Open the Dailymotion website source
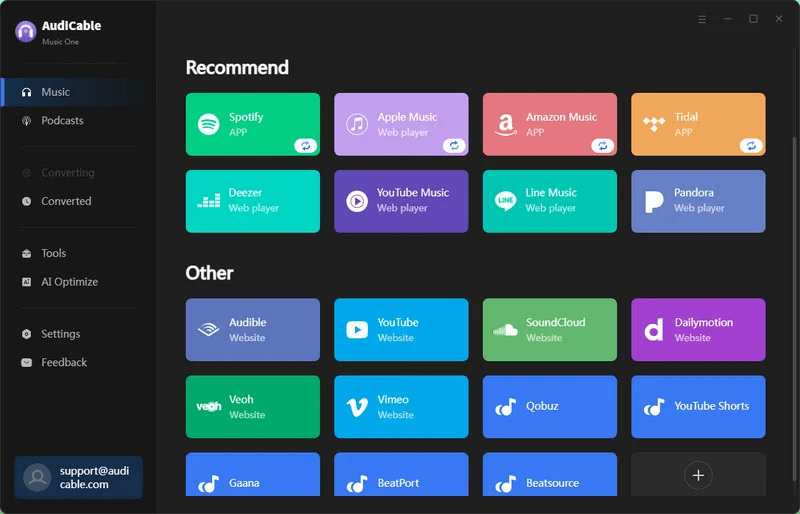 tap(698, 330)
